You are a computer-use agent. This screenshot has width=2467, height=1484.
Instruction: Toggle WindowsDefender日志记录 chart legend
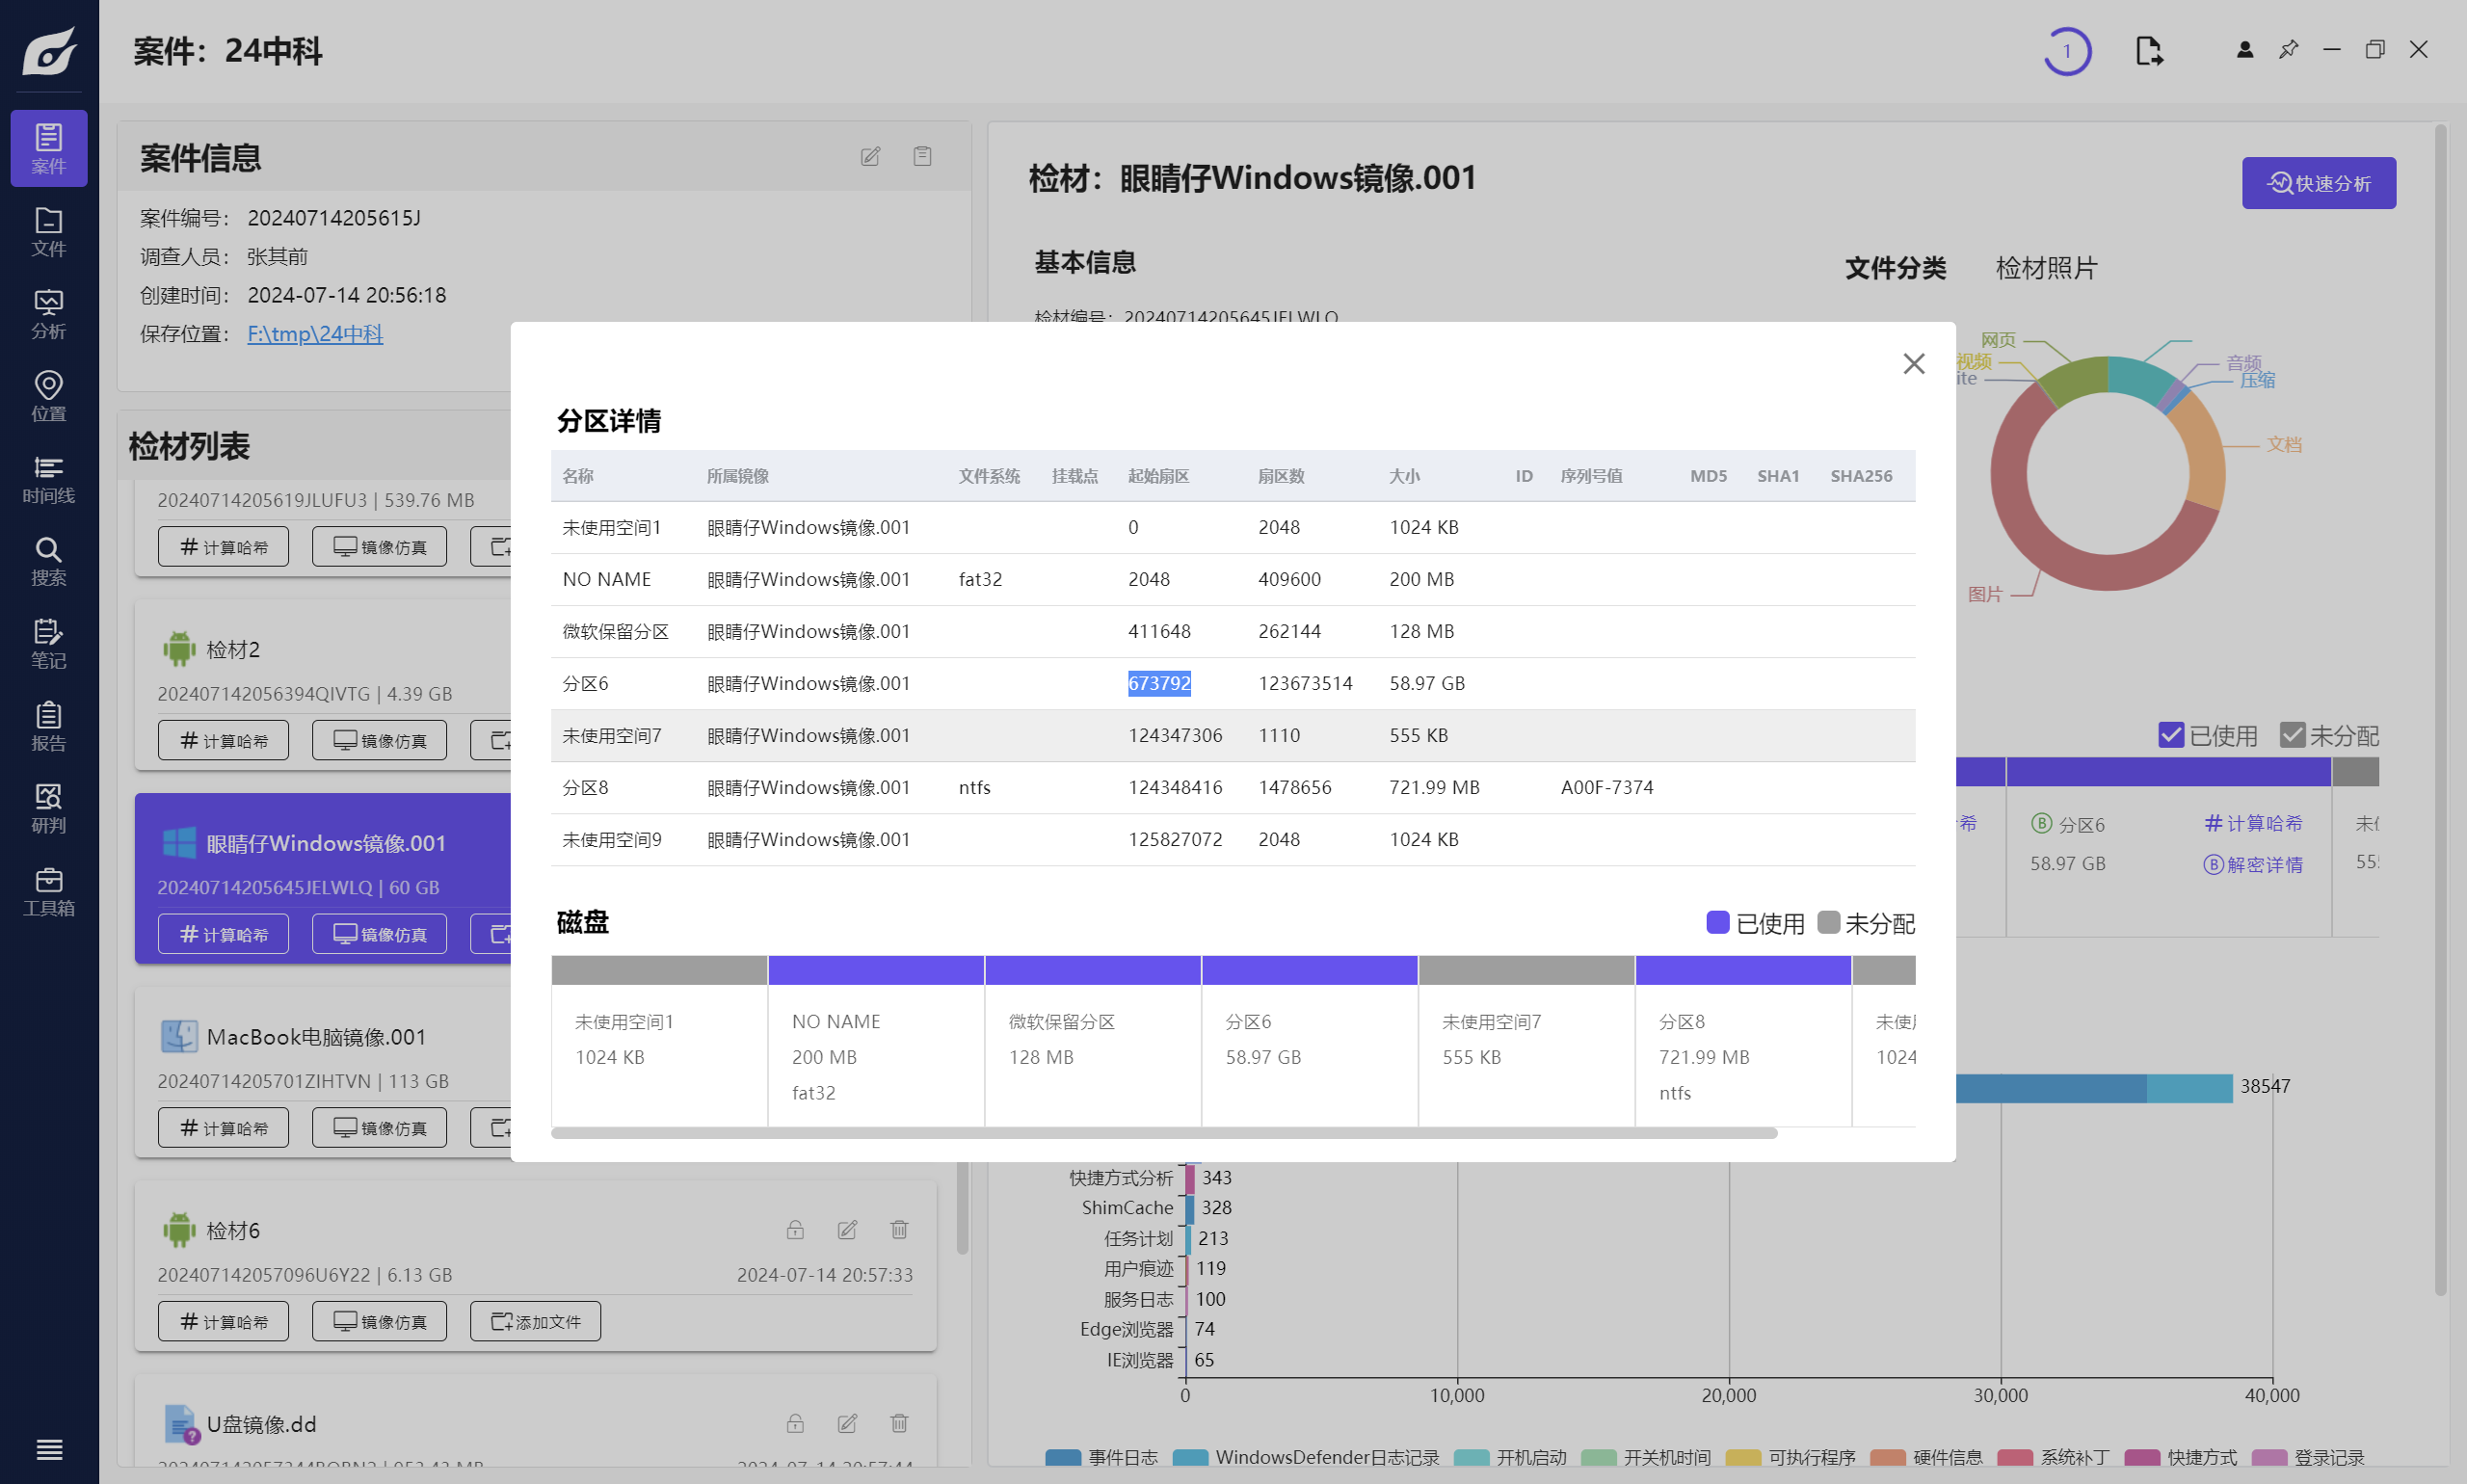(x=1306, y=1458)
